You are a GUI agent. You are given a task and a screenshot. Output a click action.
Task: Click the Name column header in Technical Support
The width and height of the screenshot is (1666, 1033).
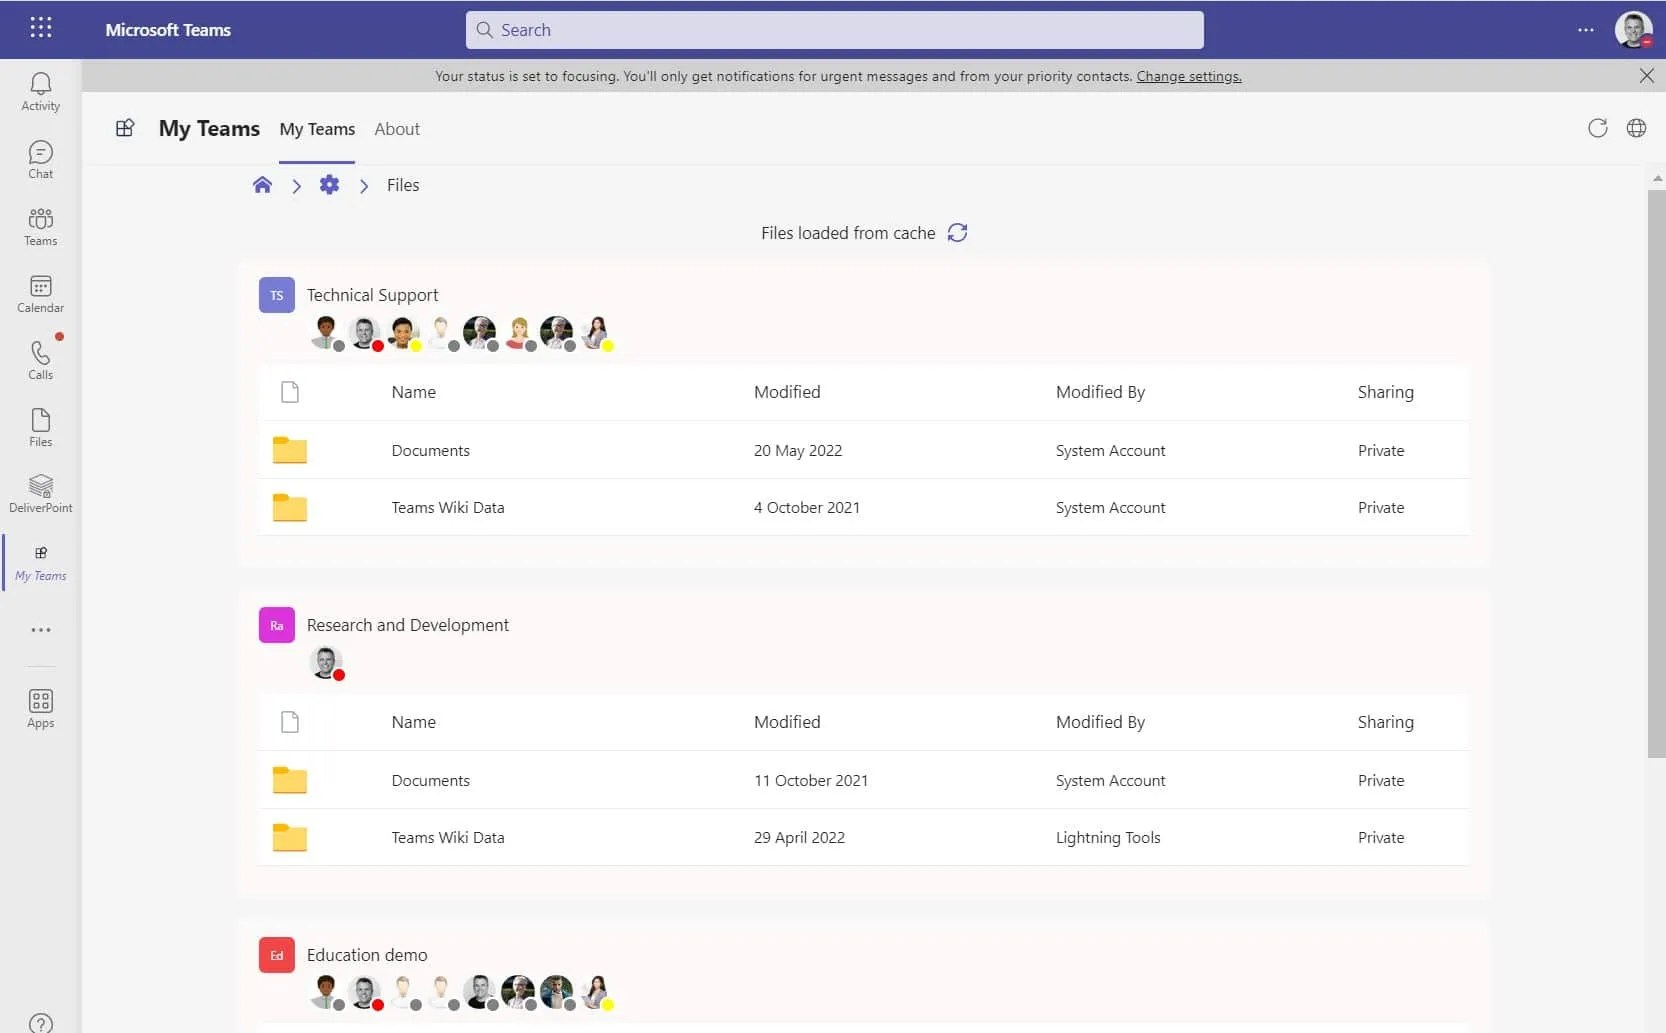(x=414, y=392)
